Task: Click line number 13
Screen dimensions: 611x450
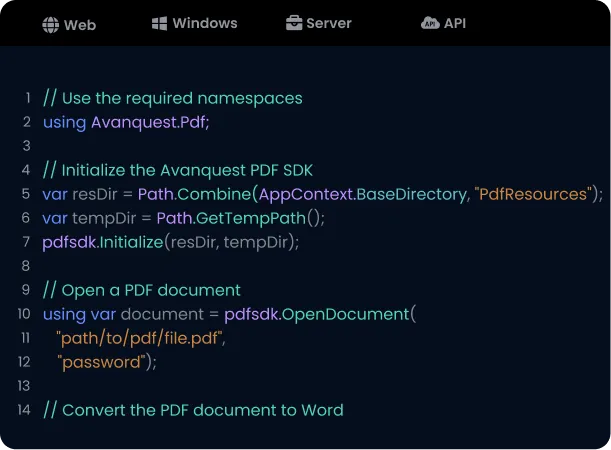Action: click(x=24, y=386)
